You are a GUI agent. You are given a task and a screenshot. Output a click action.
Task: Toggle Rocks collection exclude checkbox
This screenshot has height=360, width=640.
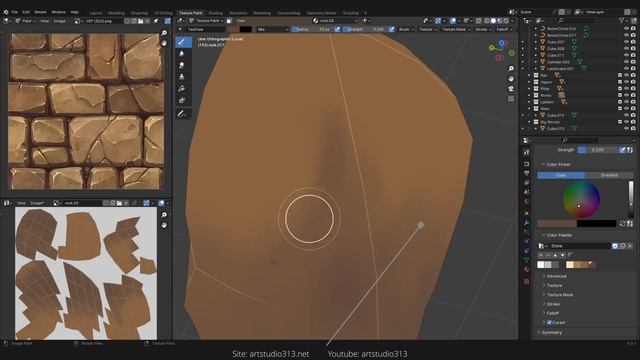coord(620,95)
